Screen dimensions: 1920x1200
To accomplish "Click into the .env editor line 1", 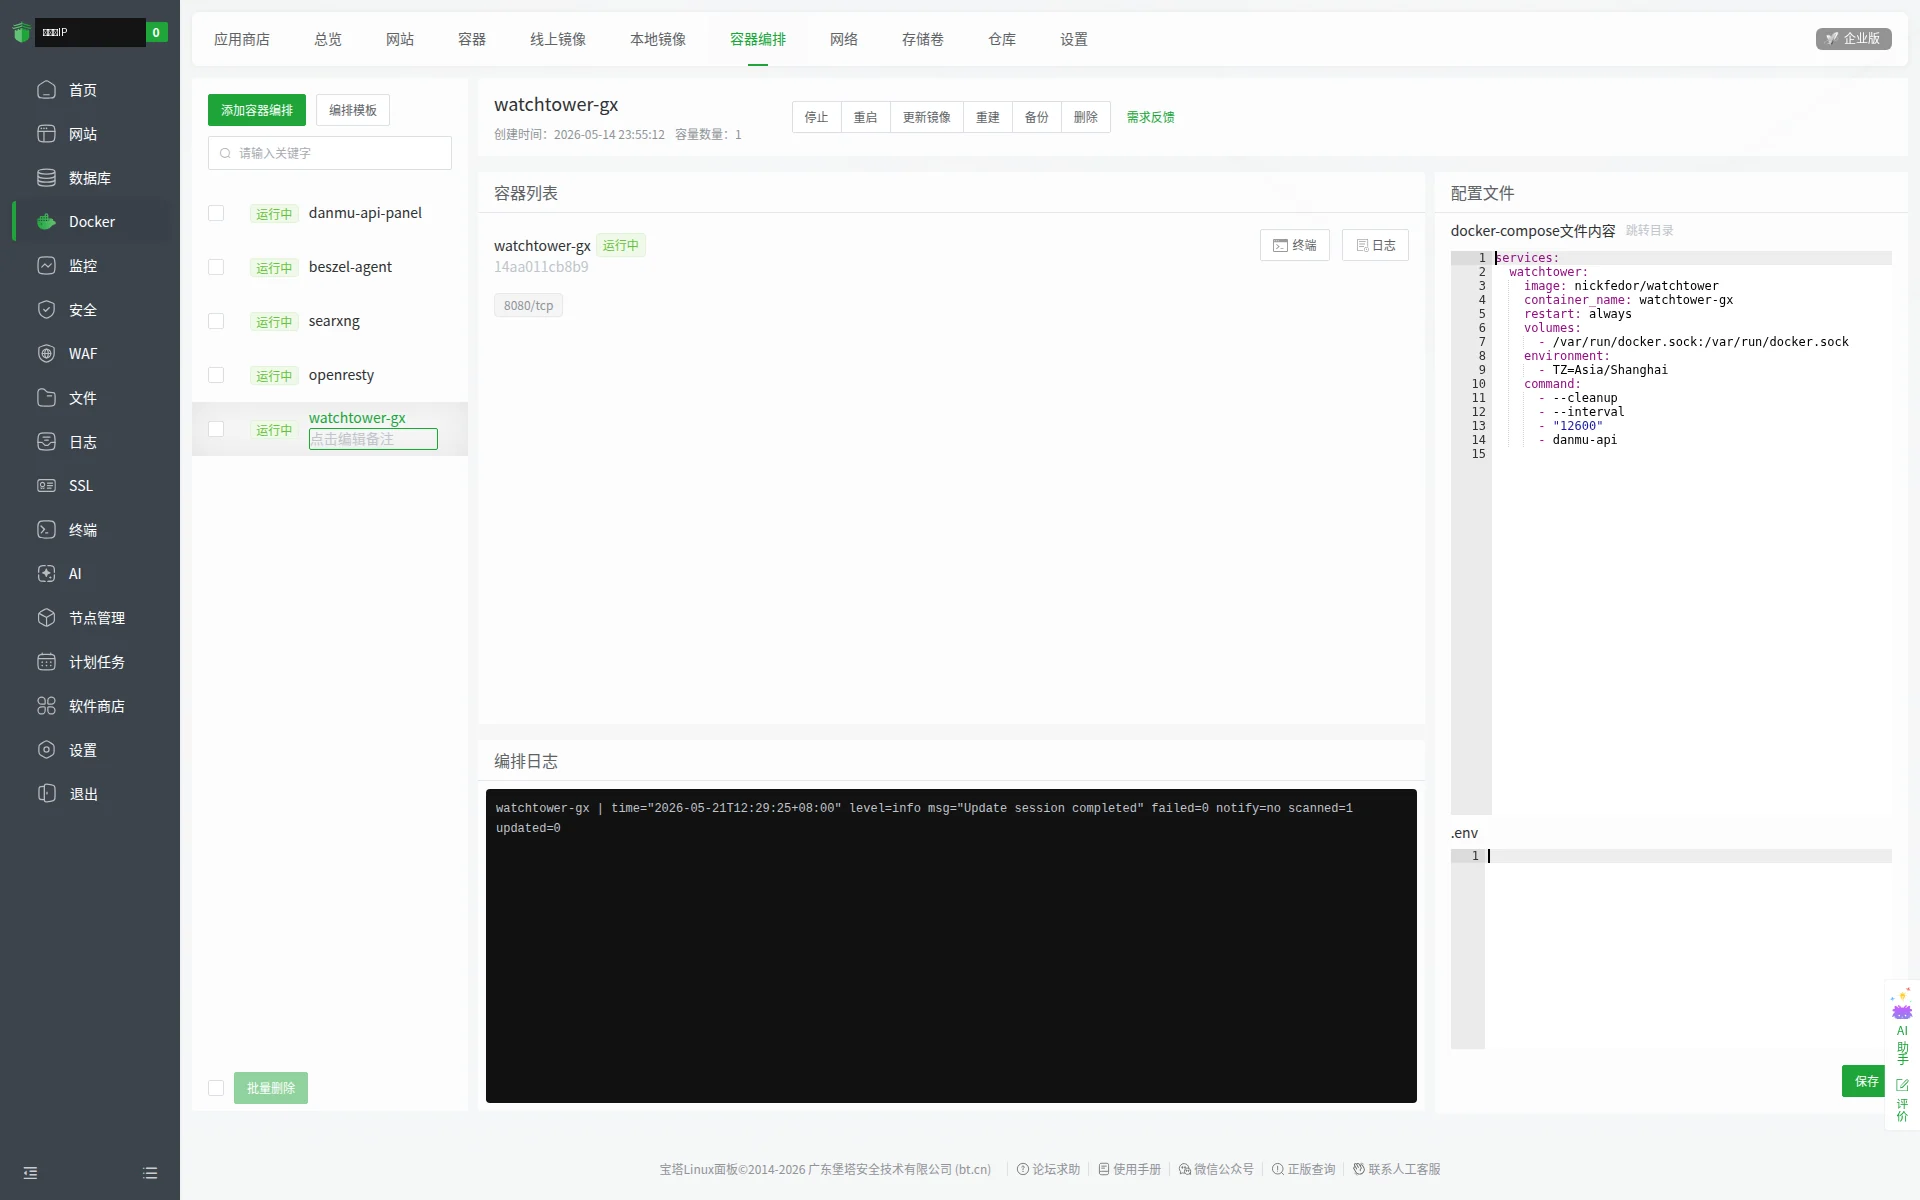I will (x=1690, y=856).
